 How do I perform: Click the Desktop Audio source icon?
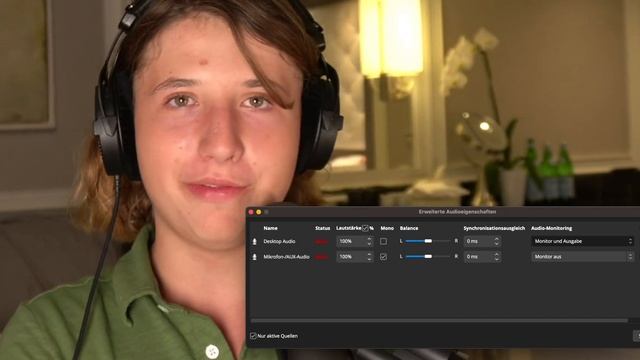tap(255, 242)
